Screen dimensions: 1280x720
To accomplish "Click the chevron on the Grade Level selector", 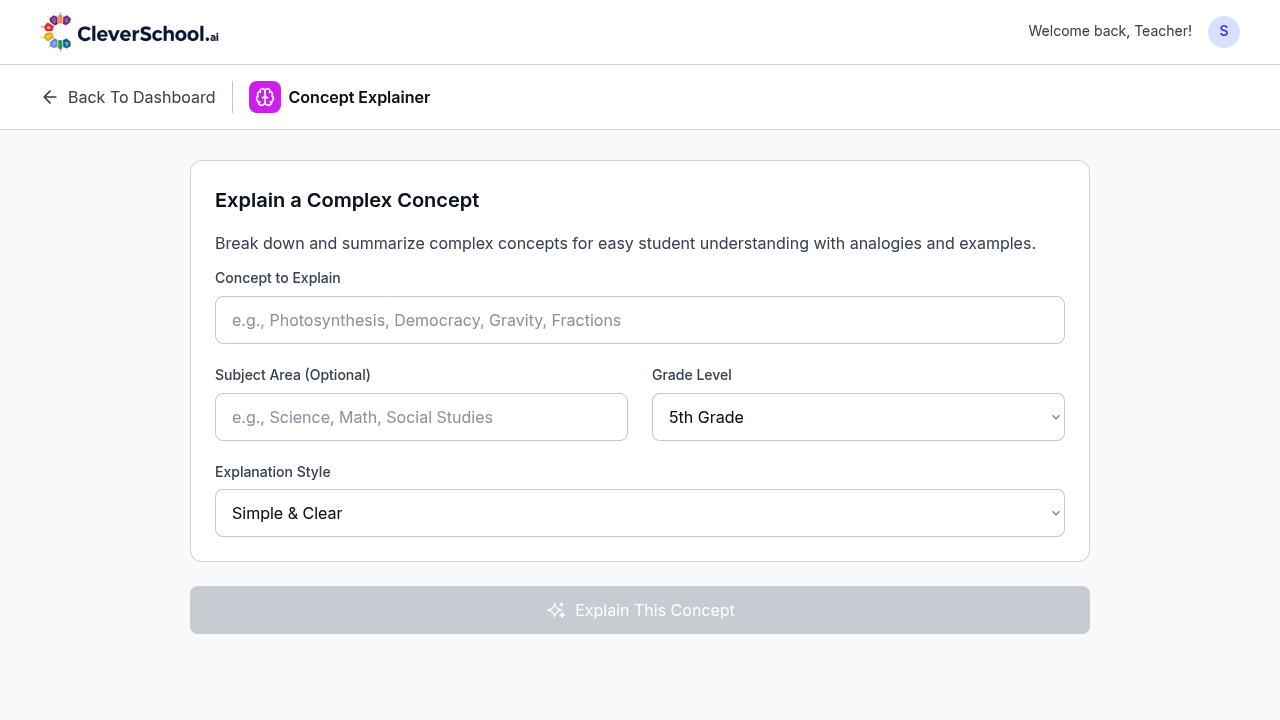I will 1054,417.
